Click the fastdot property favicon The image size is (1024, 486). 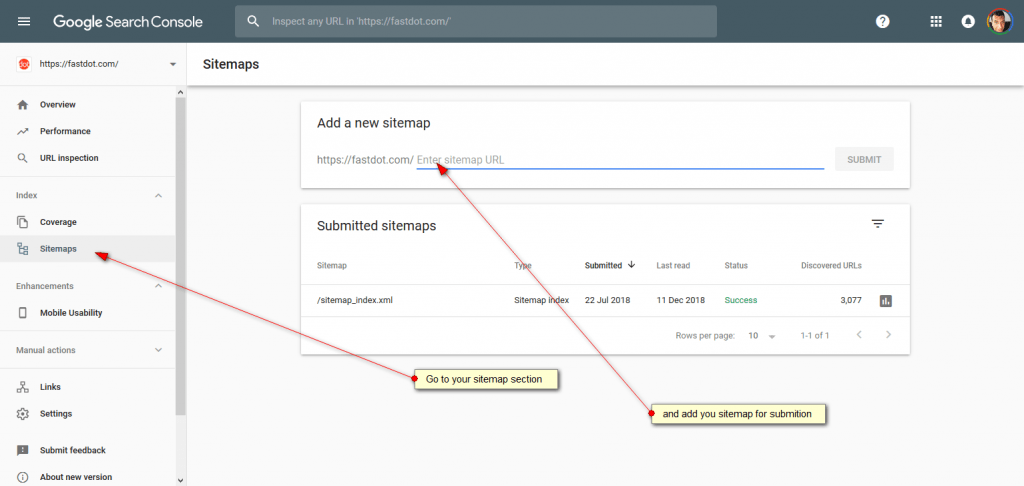click(x=24, y=64)
